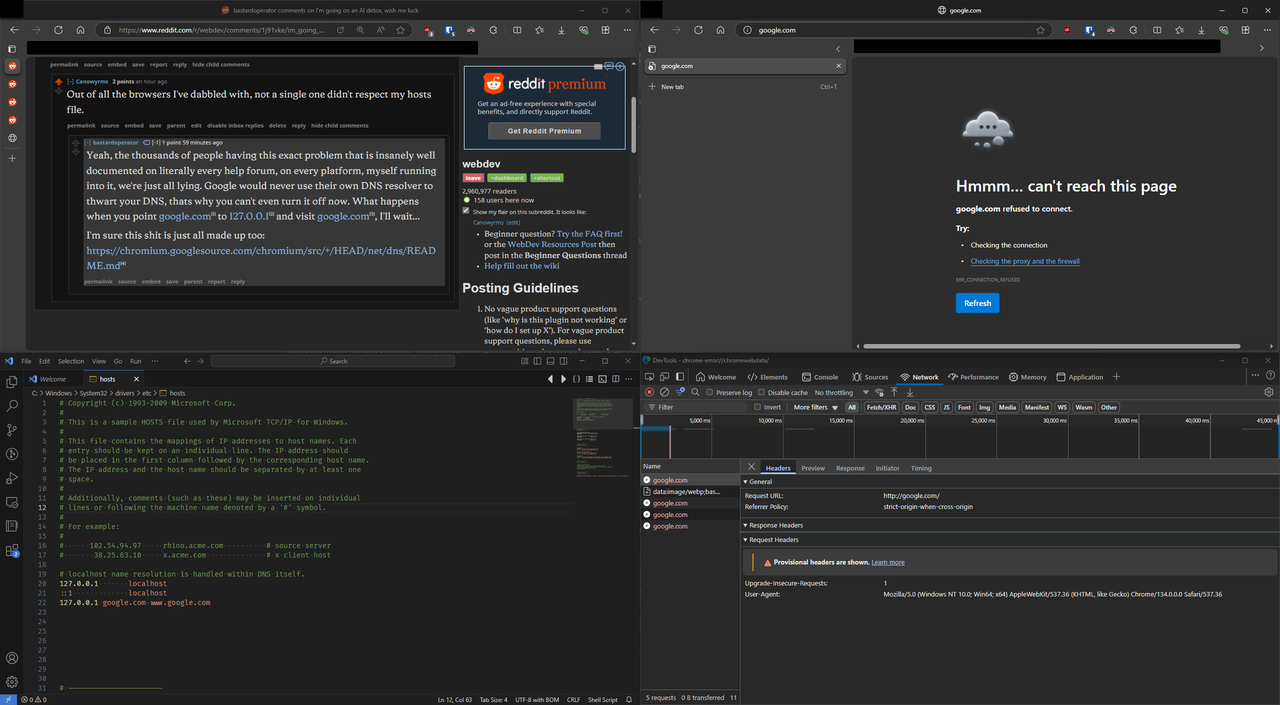This screenshot has width=1280, height=705.
Task: Click the DevTools record network log button
Action: (x=649, y=392)
